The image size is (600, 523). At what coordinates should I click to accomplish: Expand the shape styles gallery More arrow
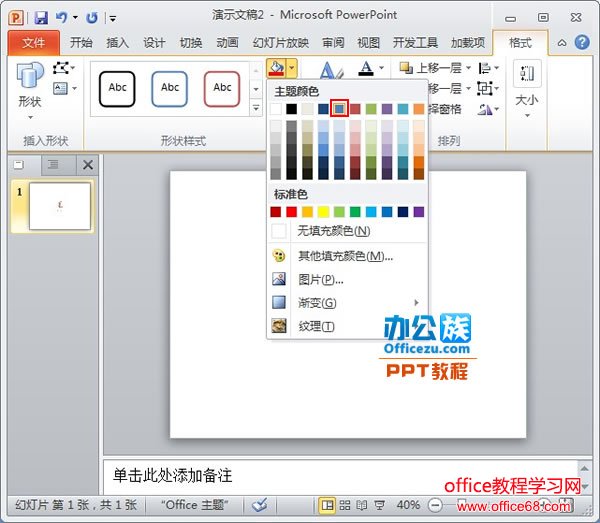tap(256, 108)
